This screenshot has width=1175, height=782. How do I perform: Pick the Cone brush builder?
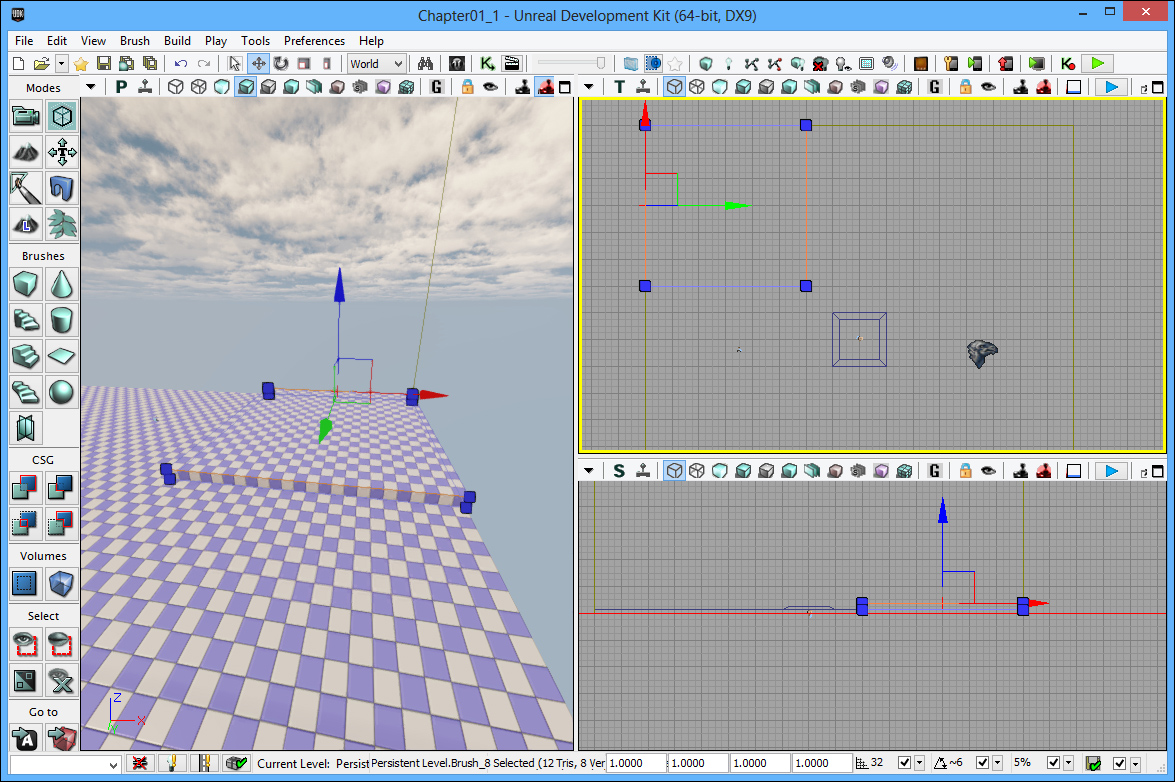point(62,285)
